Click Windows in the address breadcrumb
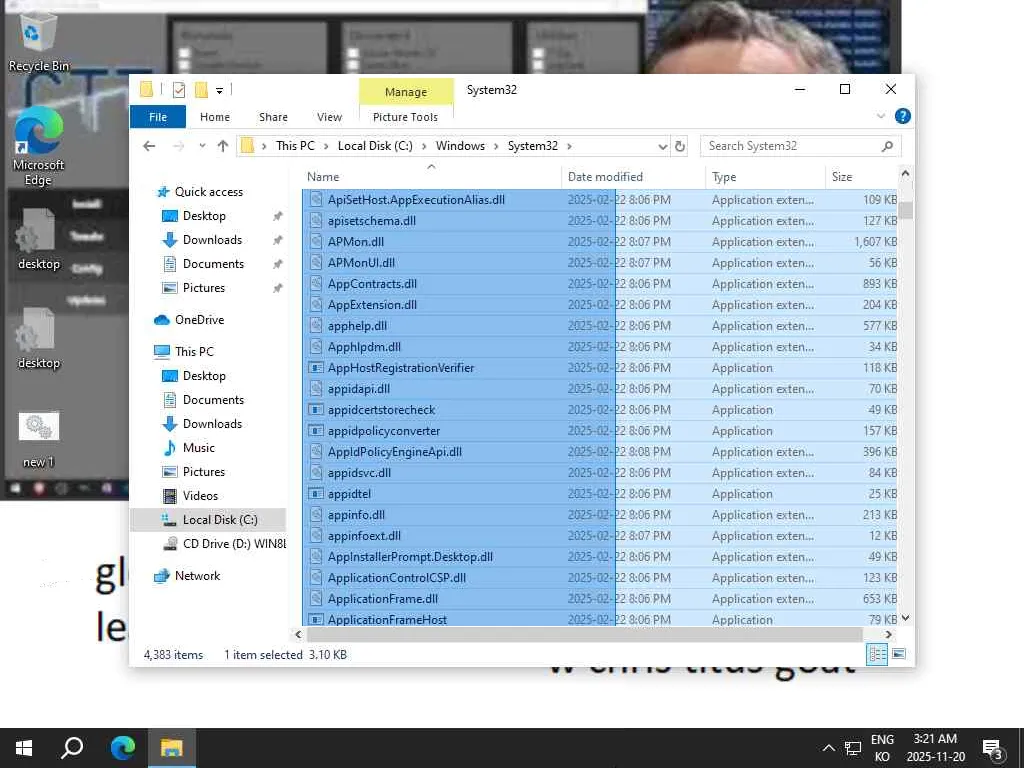 [x=460, y=146]
